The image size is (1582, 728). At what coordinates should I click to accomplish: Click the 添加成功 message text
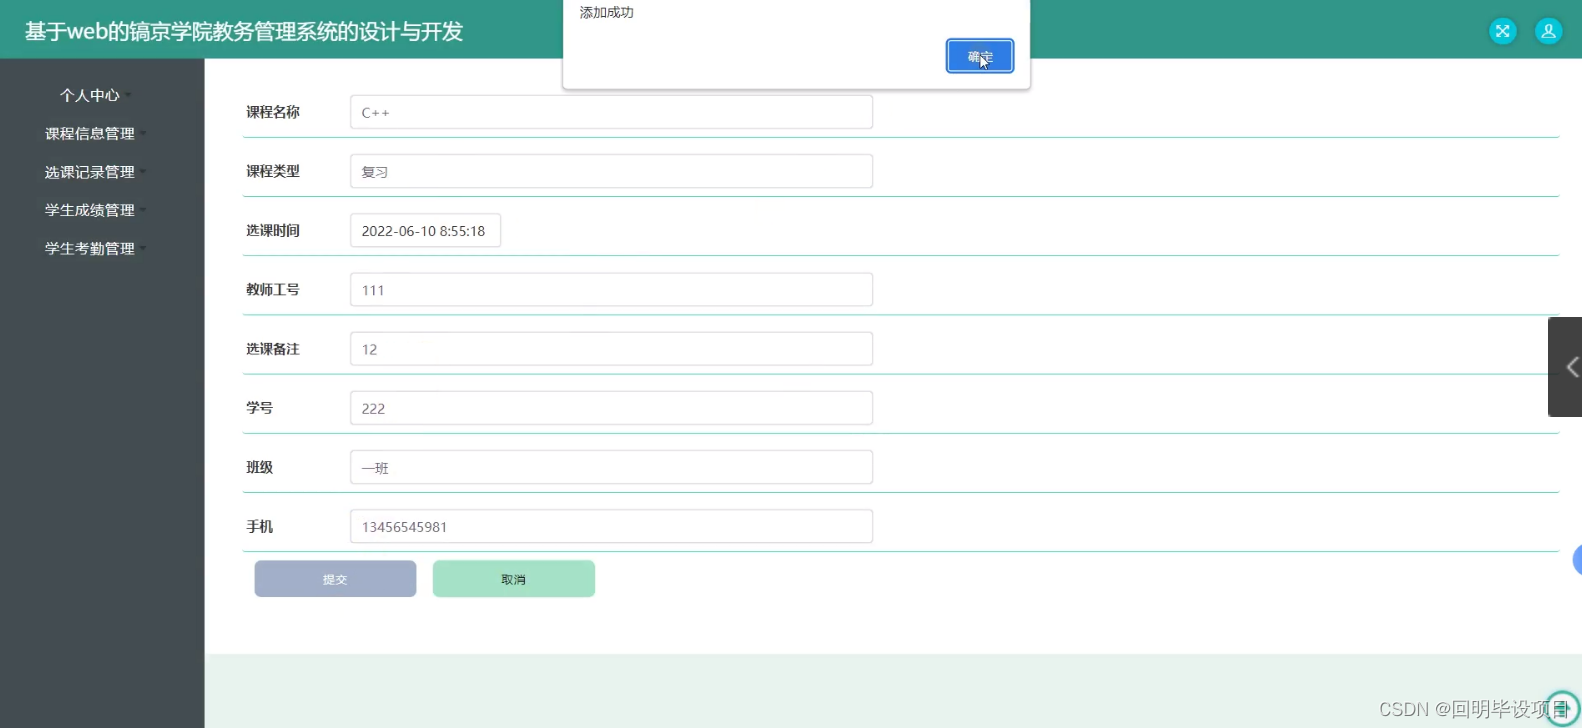point(607,13)
